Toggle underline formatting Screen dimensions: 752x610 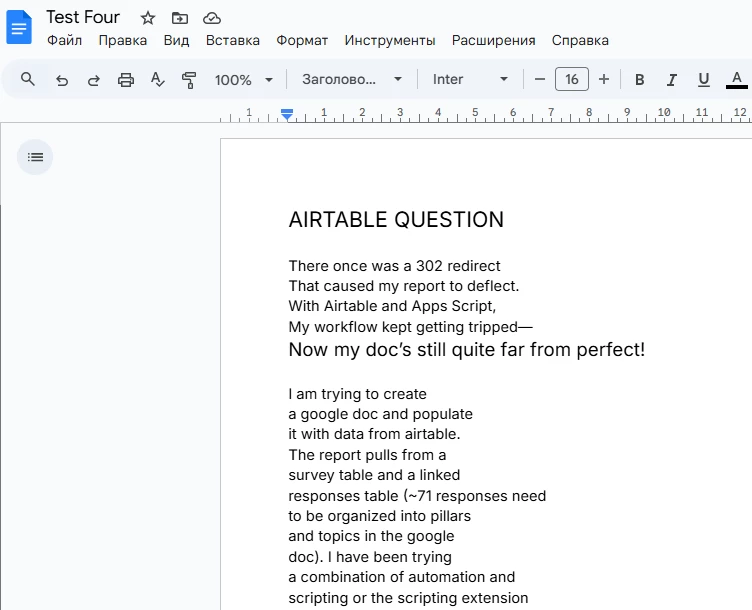pos(704,80)
